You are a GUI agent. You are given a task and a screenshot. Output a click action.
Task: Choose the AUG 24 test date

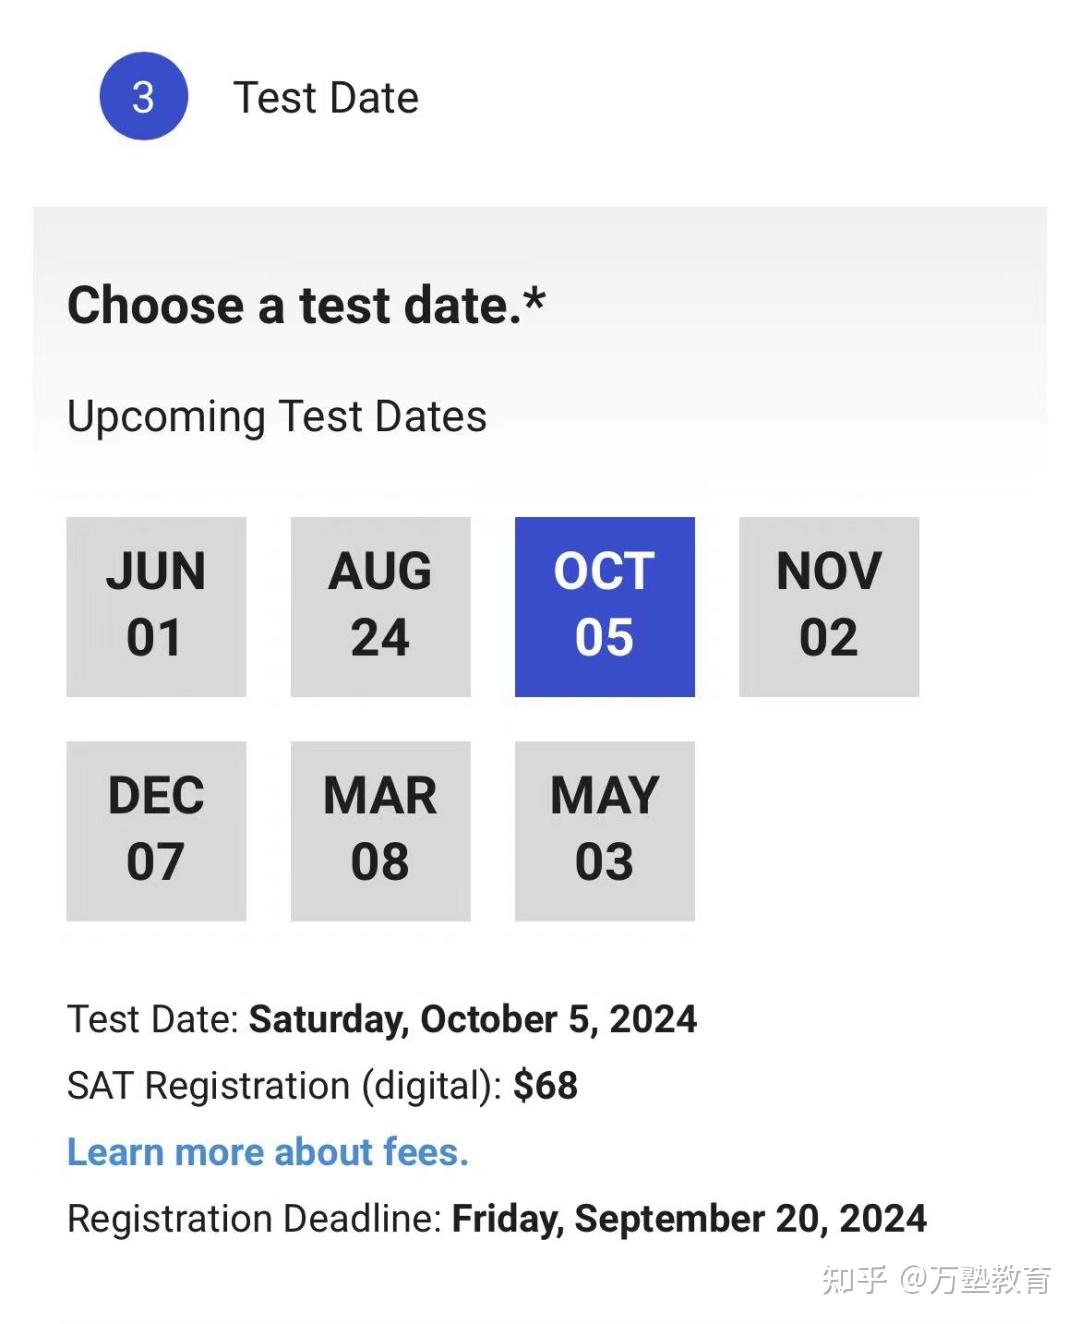(x=380, y=606)
